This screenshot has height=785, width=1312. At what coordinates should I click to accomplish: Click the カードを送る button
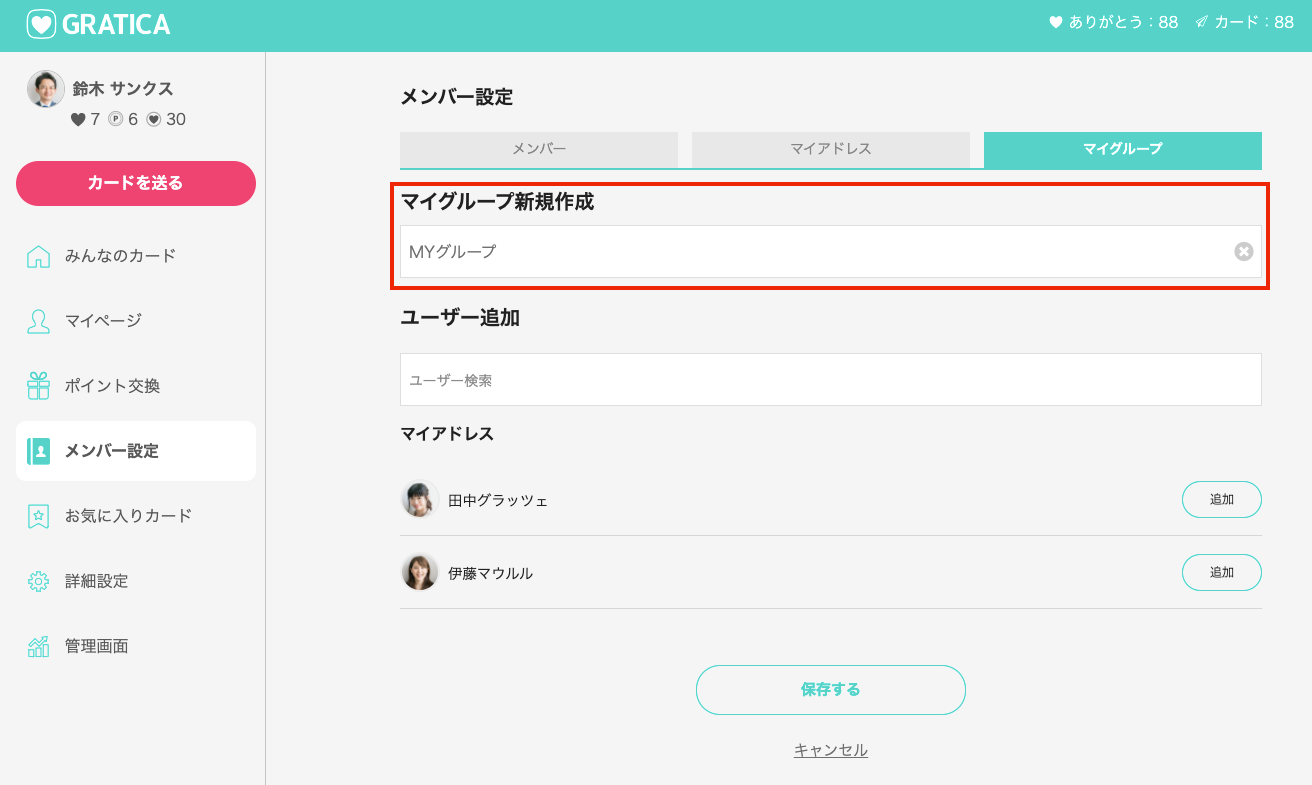[x=136, y=183]
